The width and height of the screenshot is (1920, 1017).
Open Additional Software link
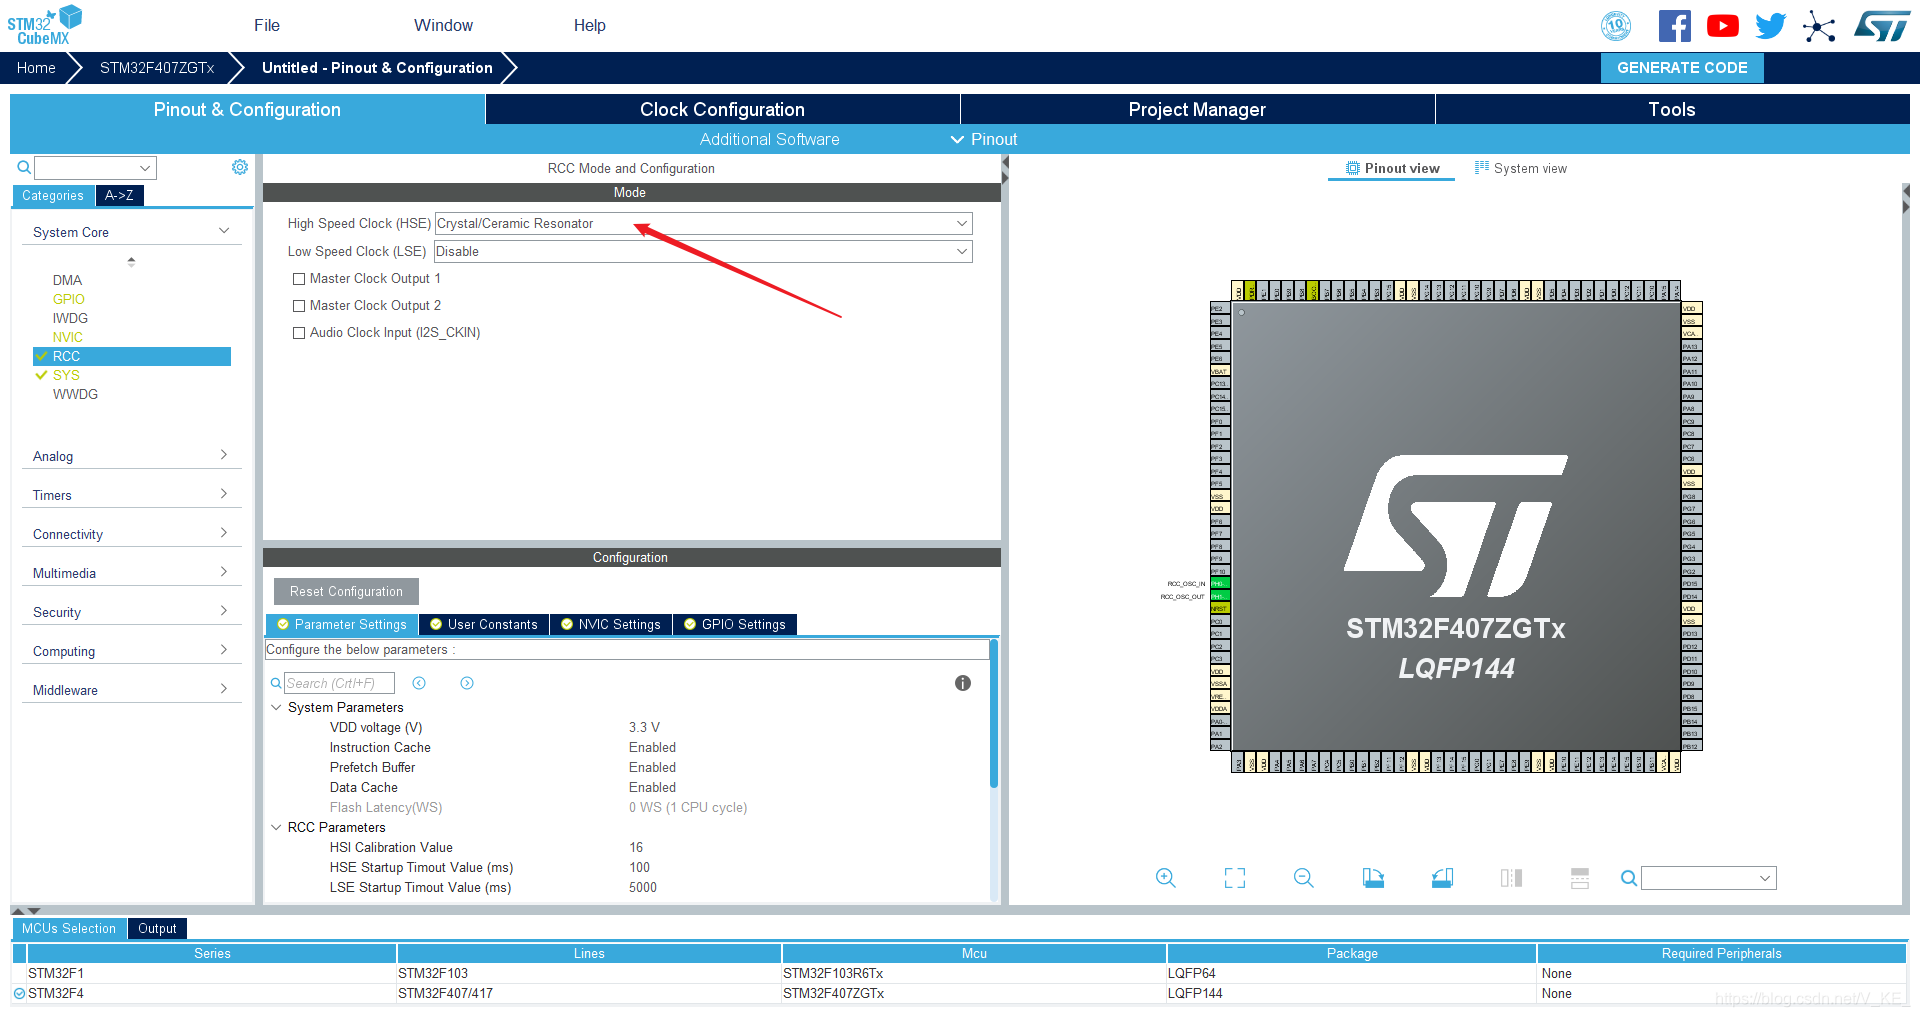770,139
